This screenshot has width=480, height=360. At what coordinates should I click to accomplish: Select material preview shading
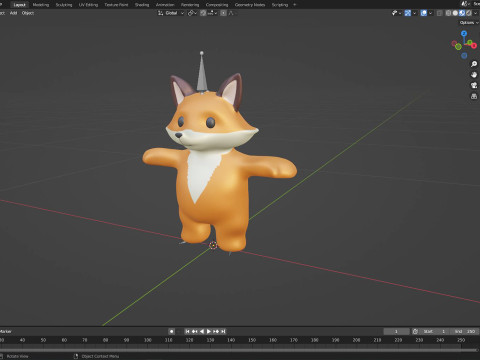tap(462, 13)
